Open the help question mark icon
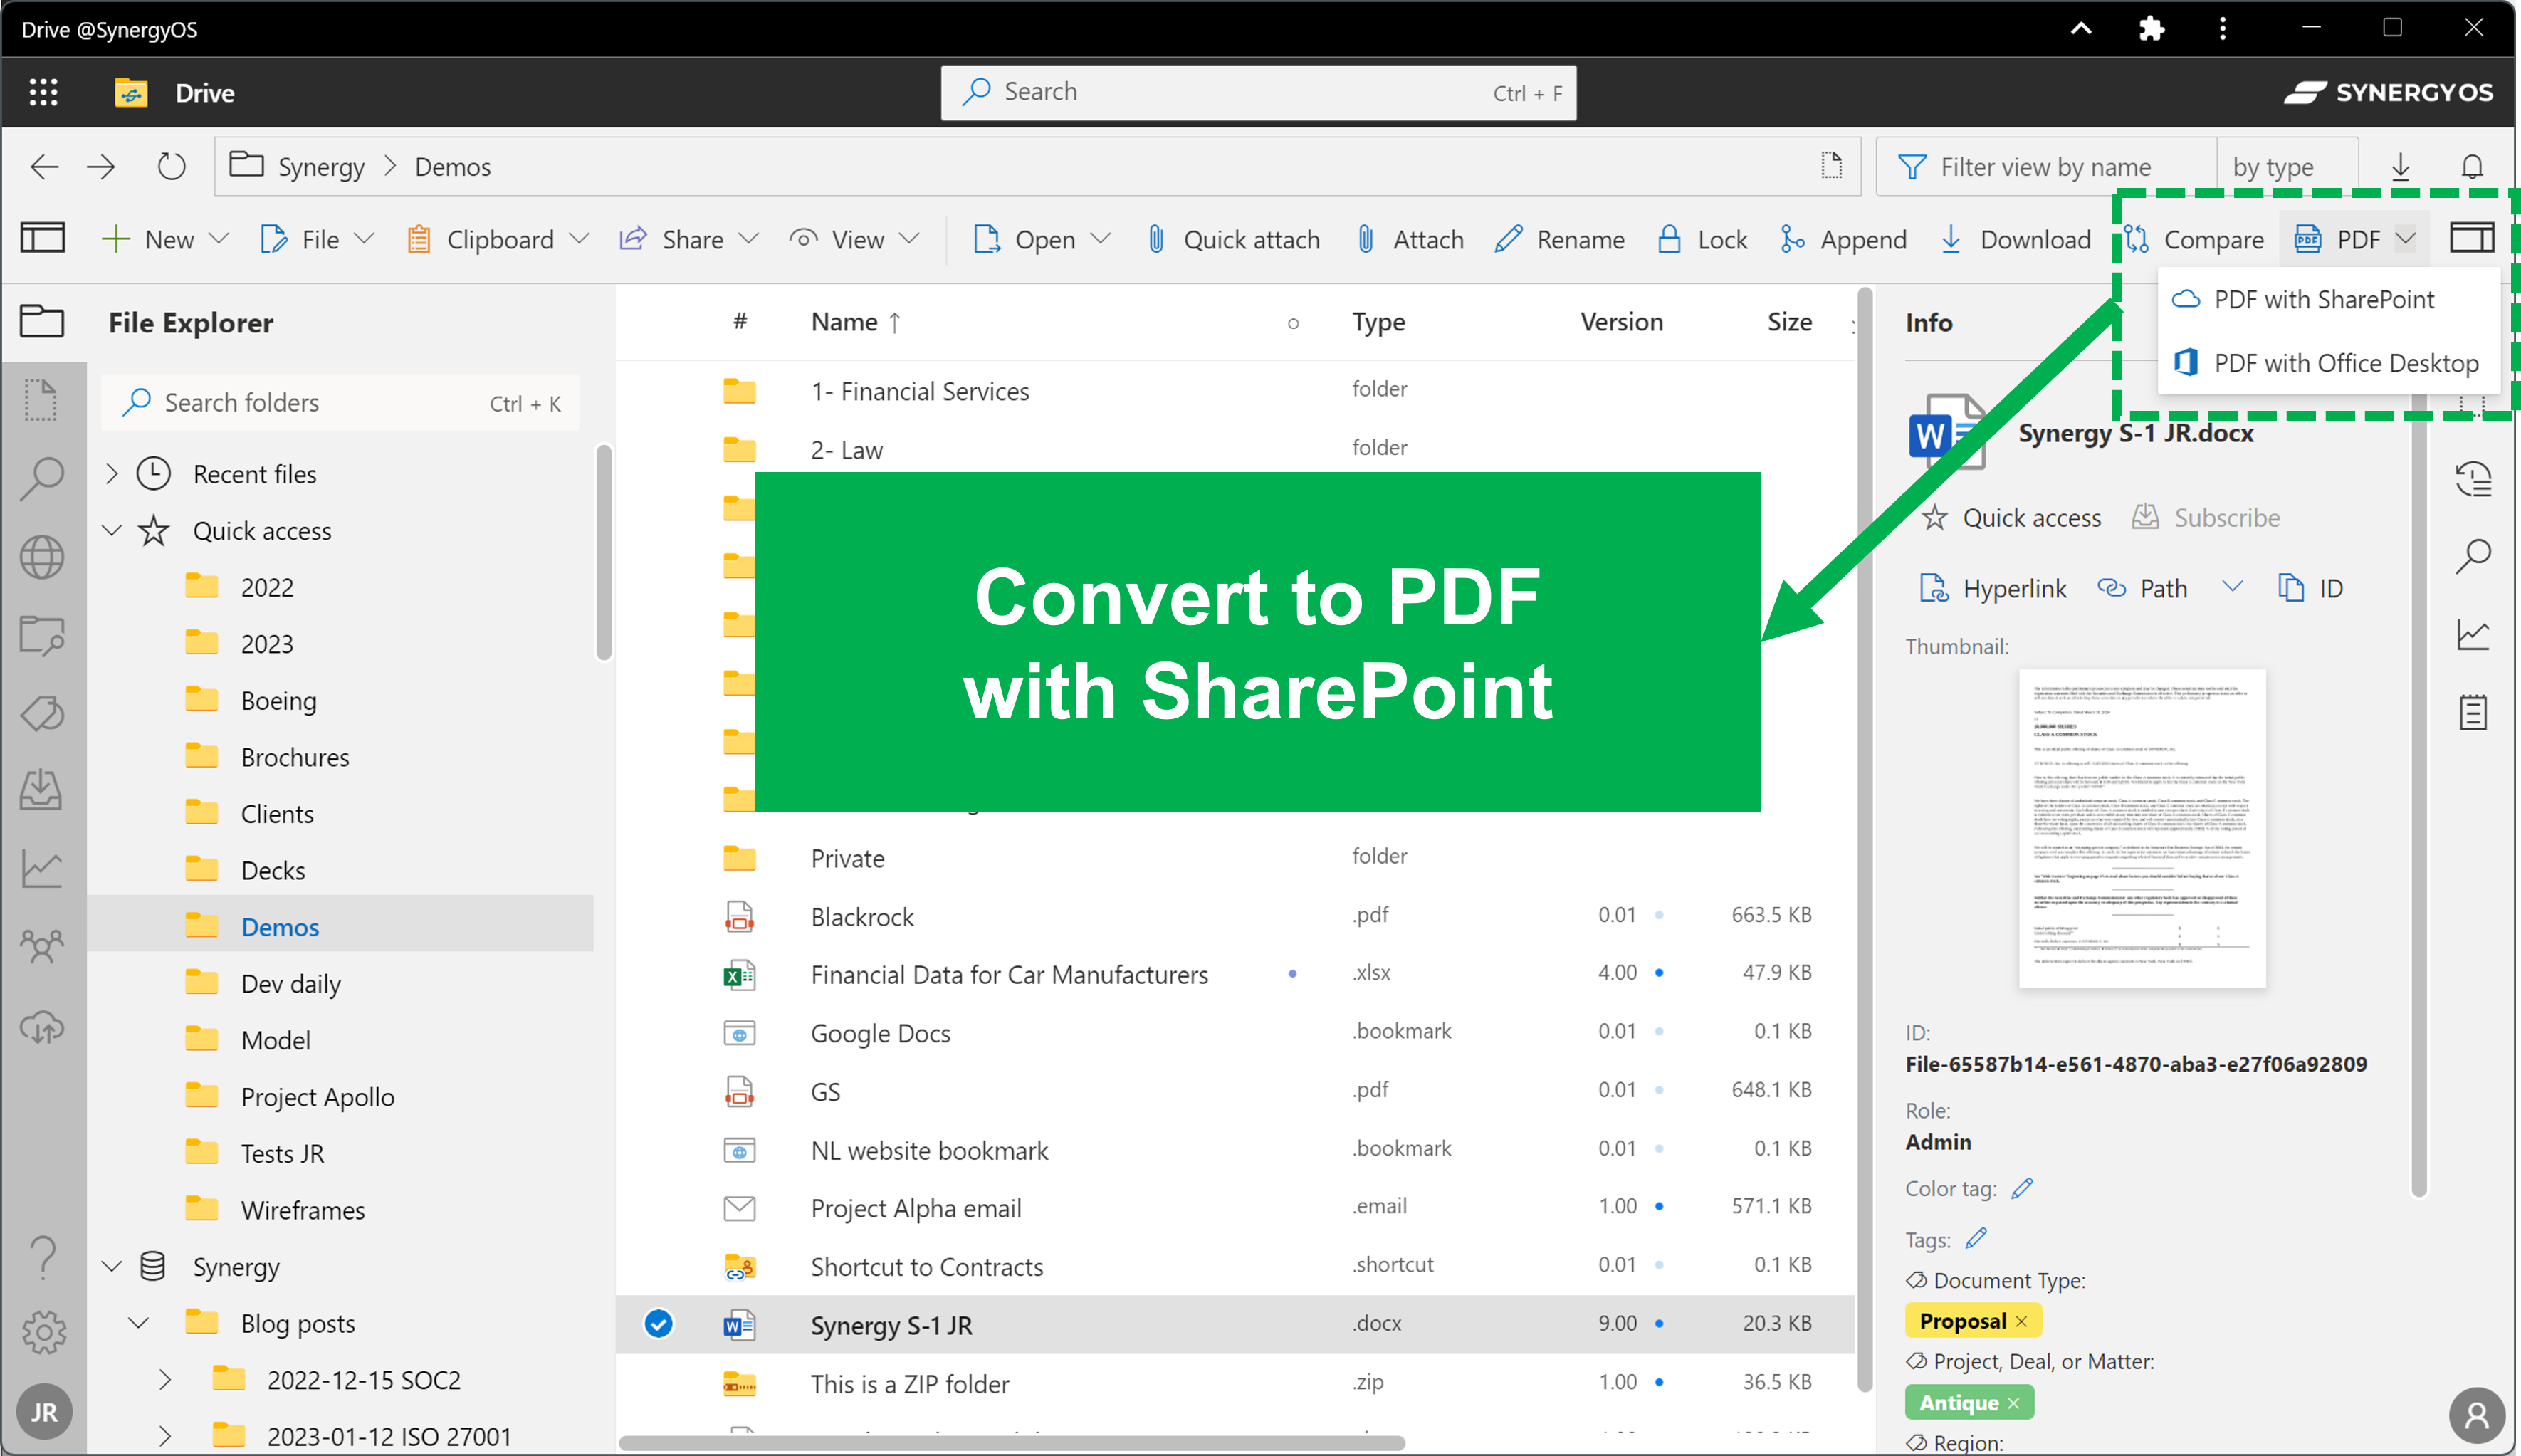 coord(42,1257)
